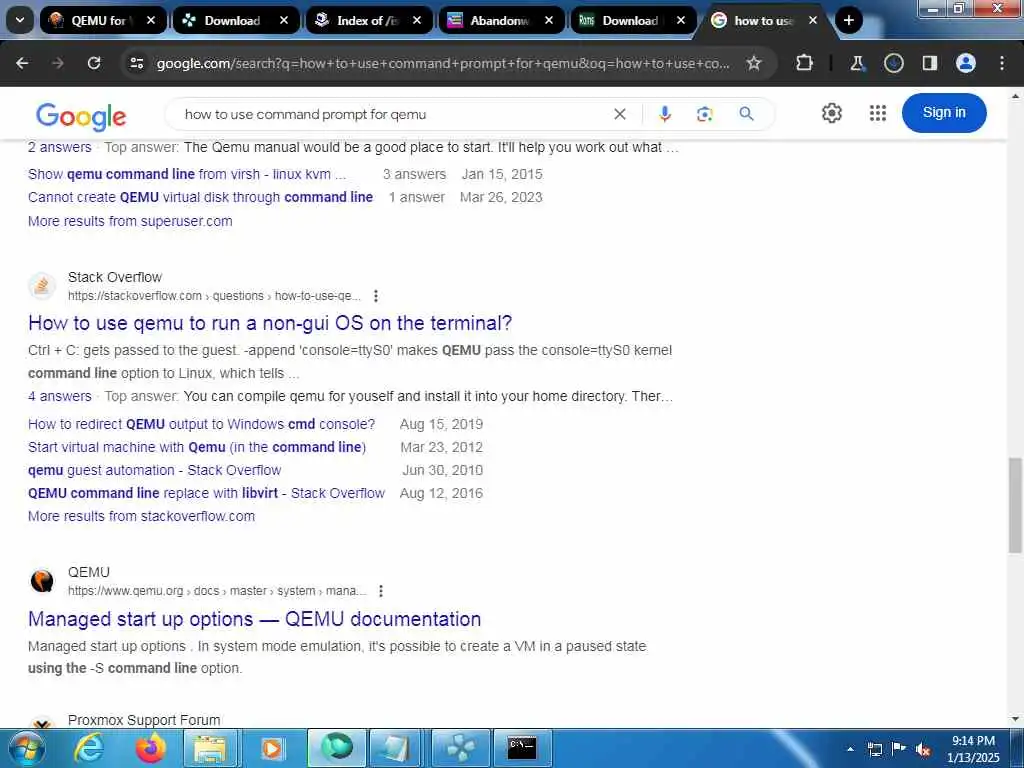This screenshot has width=1024, height=768.
Task: Open Start virtual machine with Qemu link
Action: [197, 447]
